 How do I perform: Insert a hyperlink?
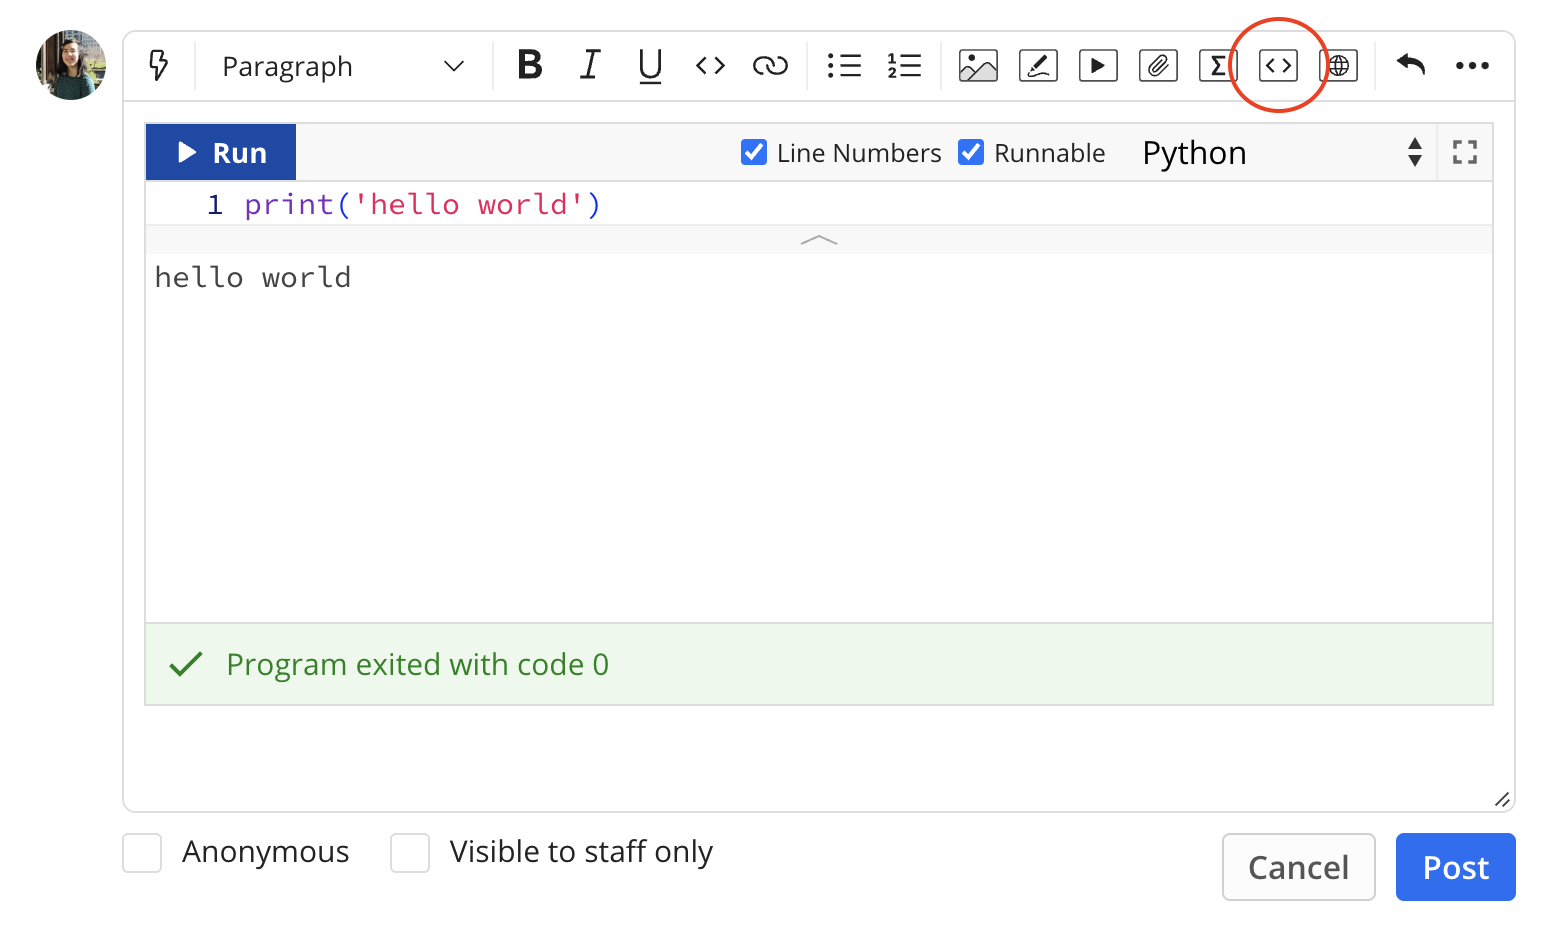[x=770, y=66]
